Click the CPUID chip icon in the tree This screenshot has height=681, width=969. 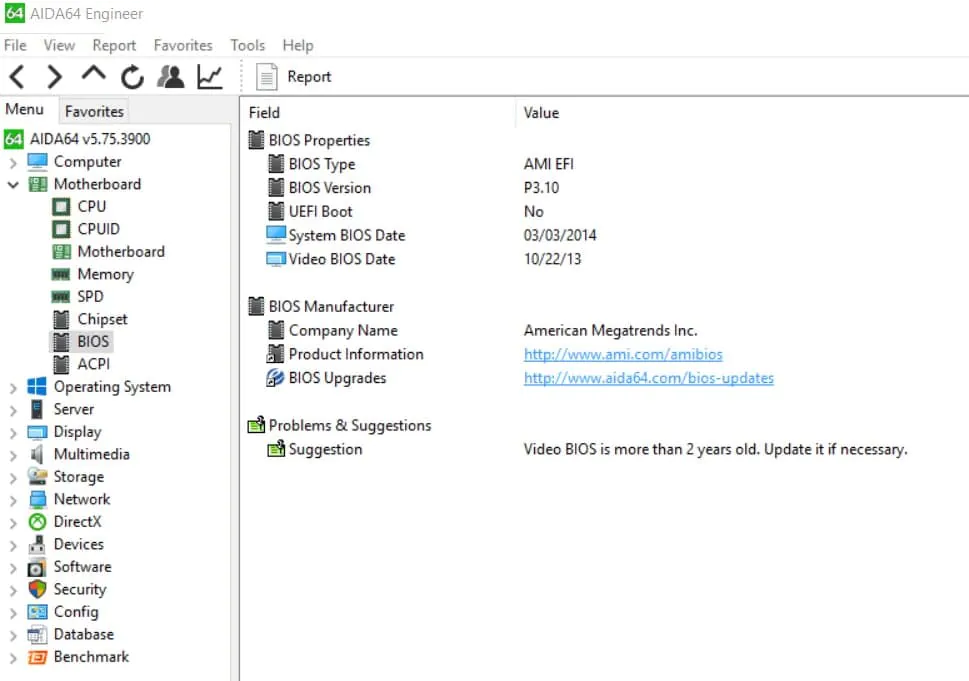tap(61, 229)
